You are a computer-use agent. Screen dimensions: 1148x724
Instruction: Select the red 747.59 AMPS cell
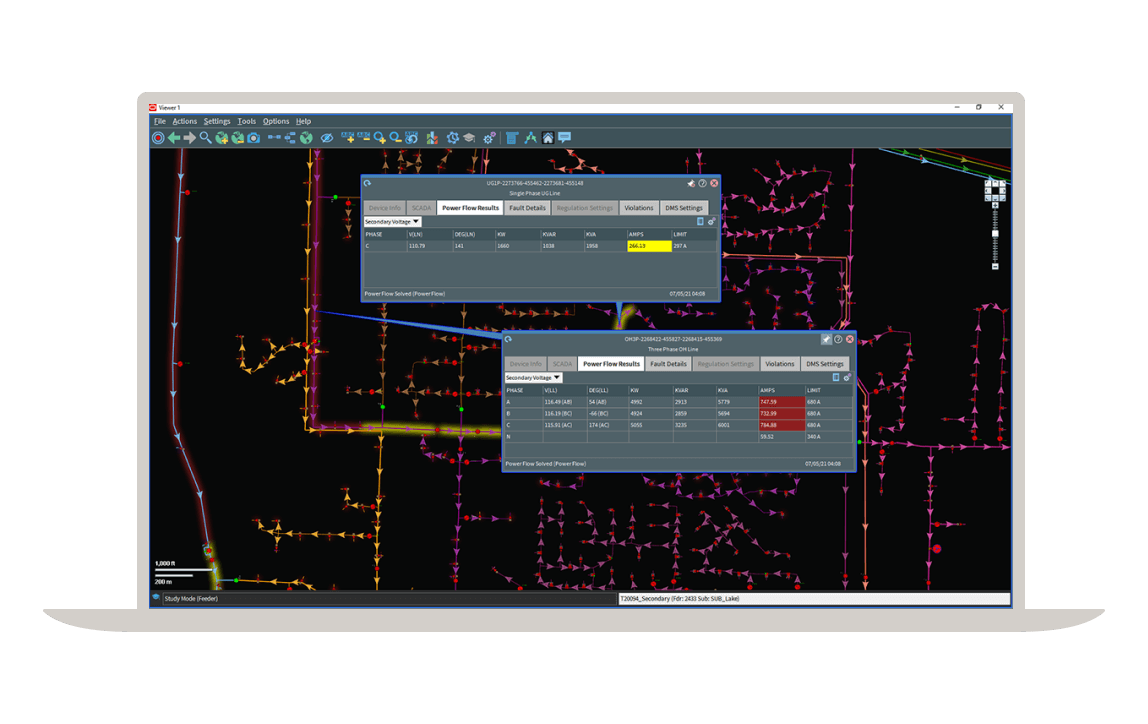[782, 402]
